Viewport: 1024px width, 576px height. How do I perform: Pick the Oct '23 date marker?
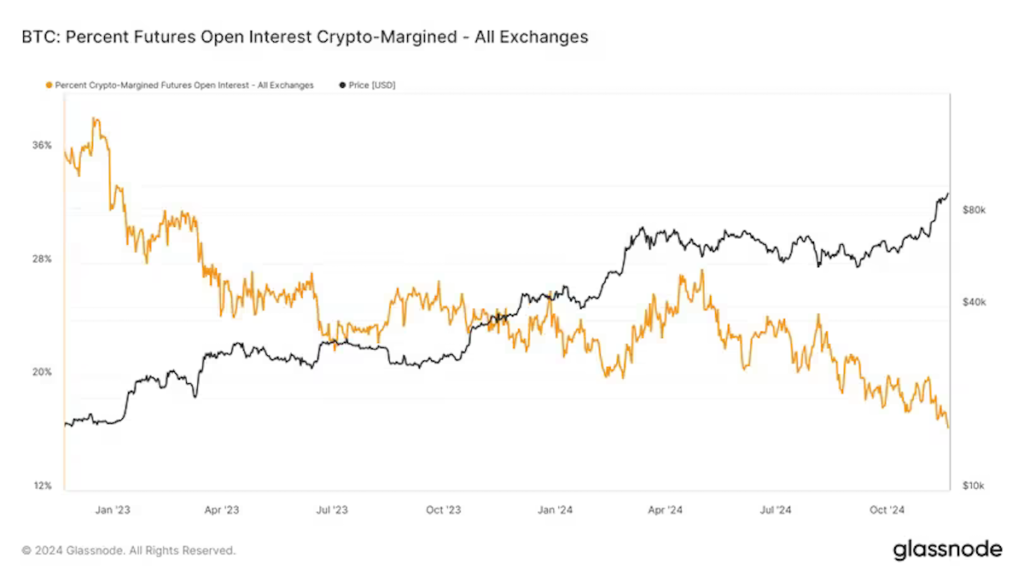click(442, 509)
